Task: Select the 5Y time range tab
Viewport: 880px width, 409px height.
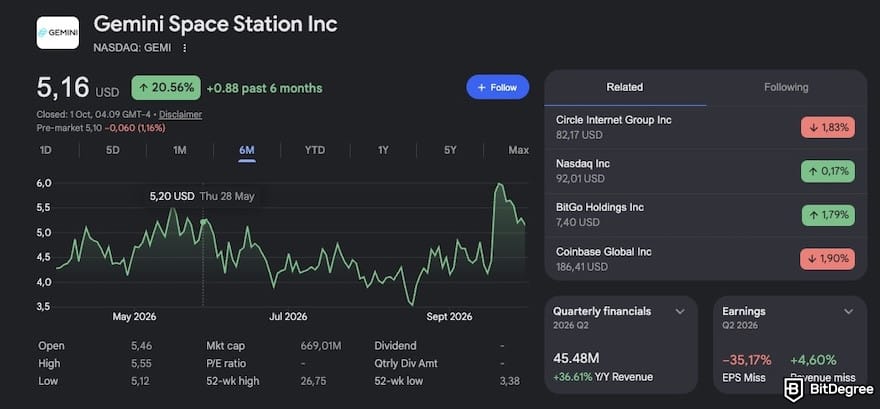Action: [x=450, y=150]
